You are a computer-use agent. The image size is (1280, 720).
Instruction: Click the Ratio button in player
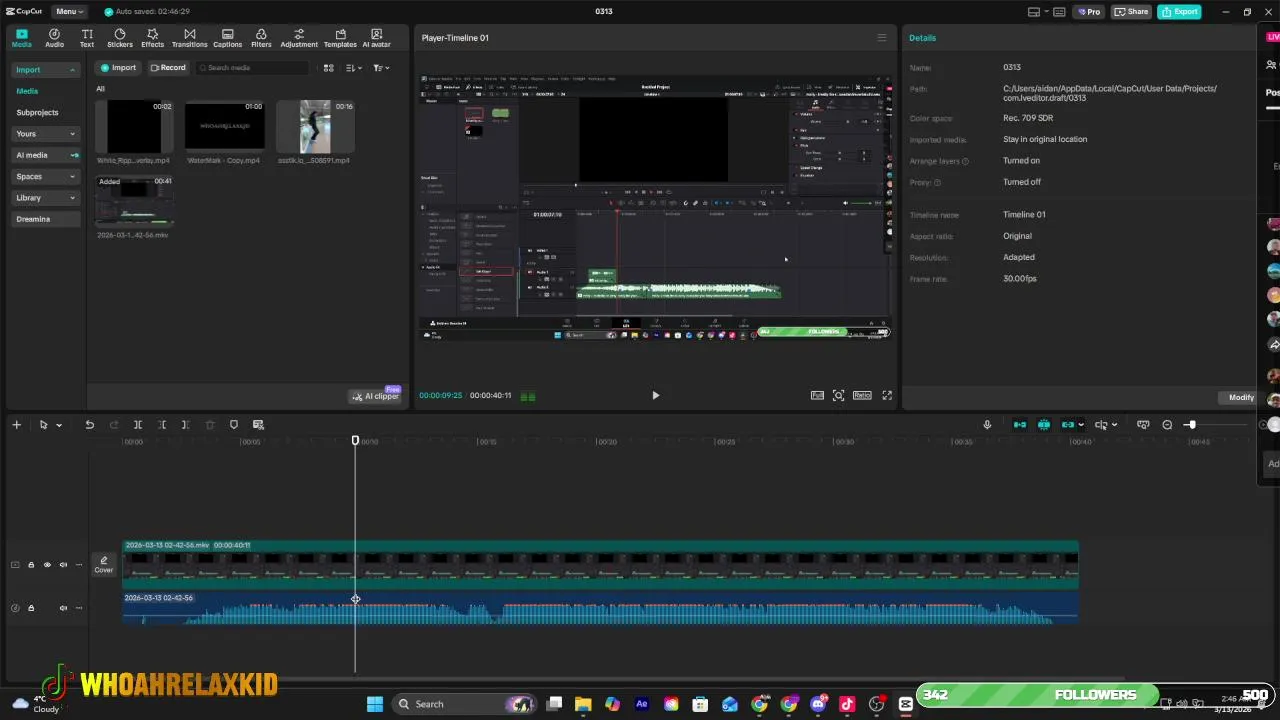(862, 395)
